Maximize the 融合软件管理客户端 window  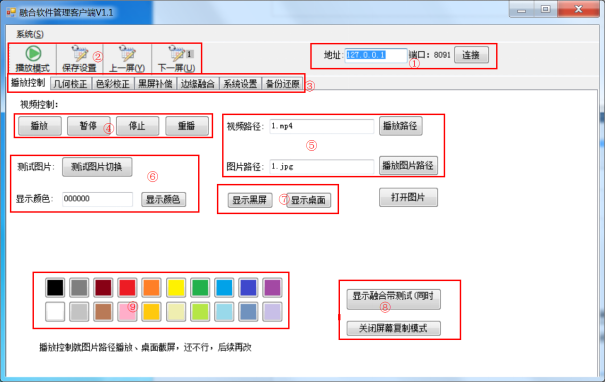point(546,9)
